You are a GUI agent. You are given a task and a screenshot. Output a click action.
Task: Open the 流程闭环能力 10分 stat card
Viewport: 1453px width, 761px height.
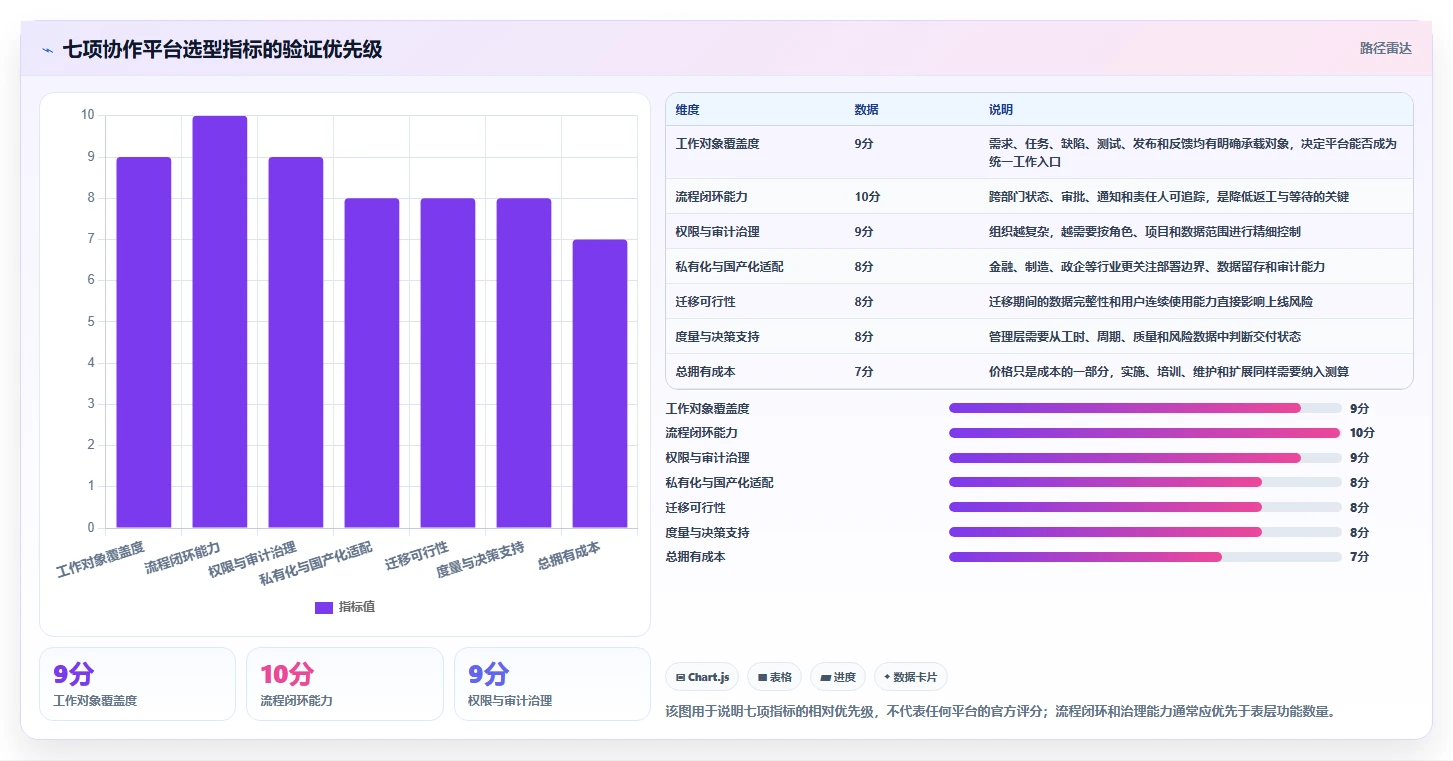tap(344, 684)
